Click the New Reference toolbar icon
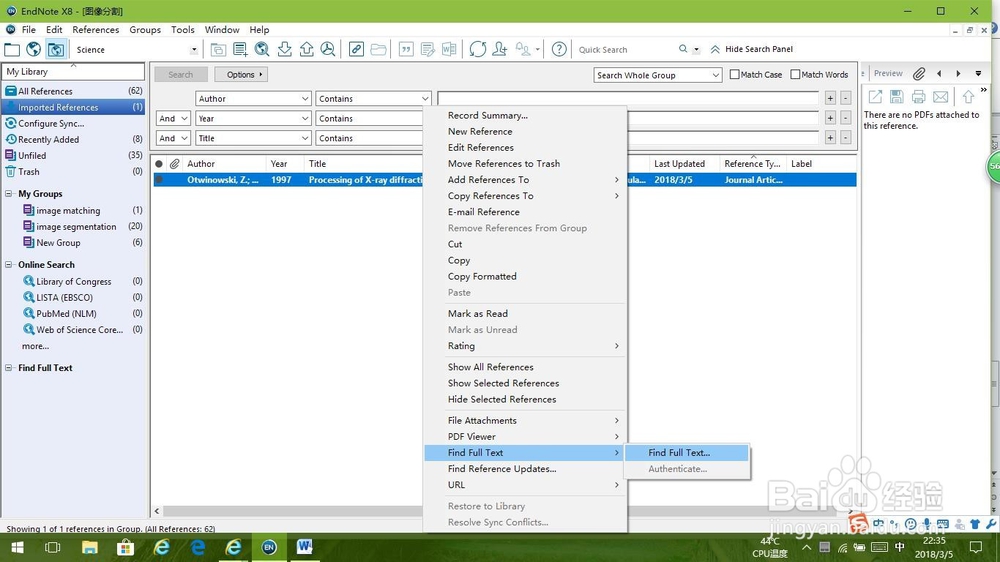 click(240, 49)
